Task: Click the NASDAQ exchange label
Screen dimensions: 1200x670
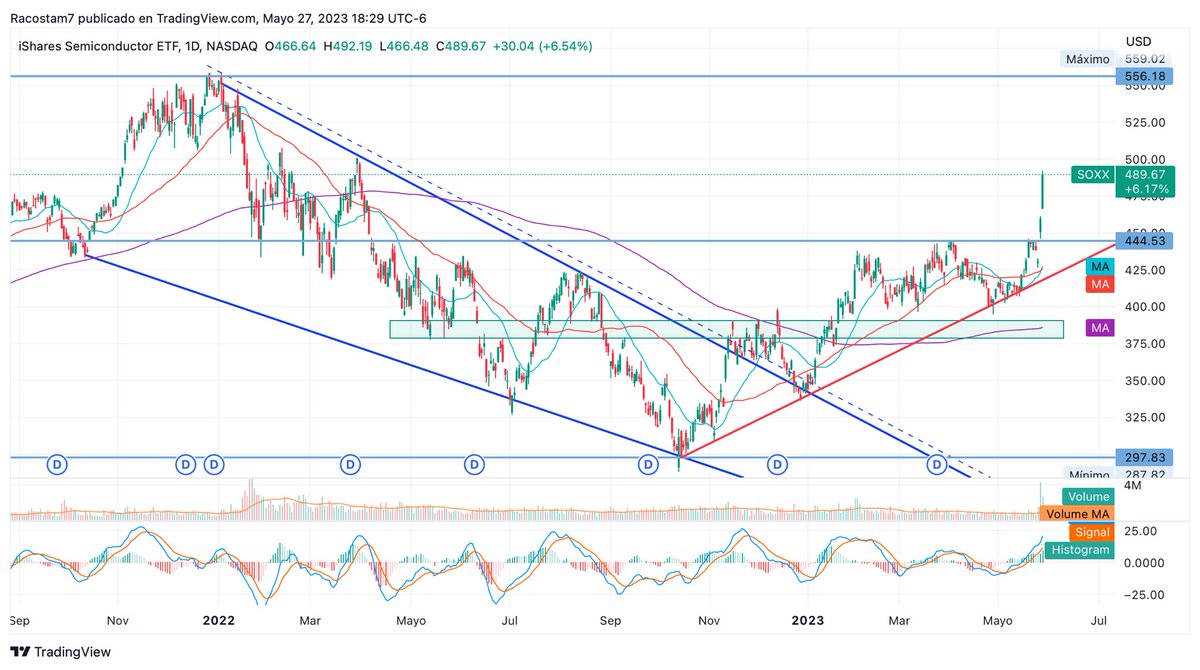Action: coord(231,46)
